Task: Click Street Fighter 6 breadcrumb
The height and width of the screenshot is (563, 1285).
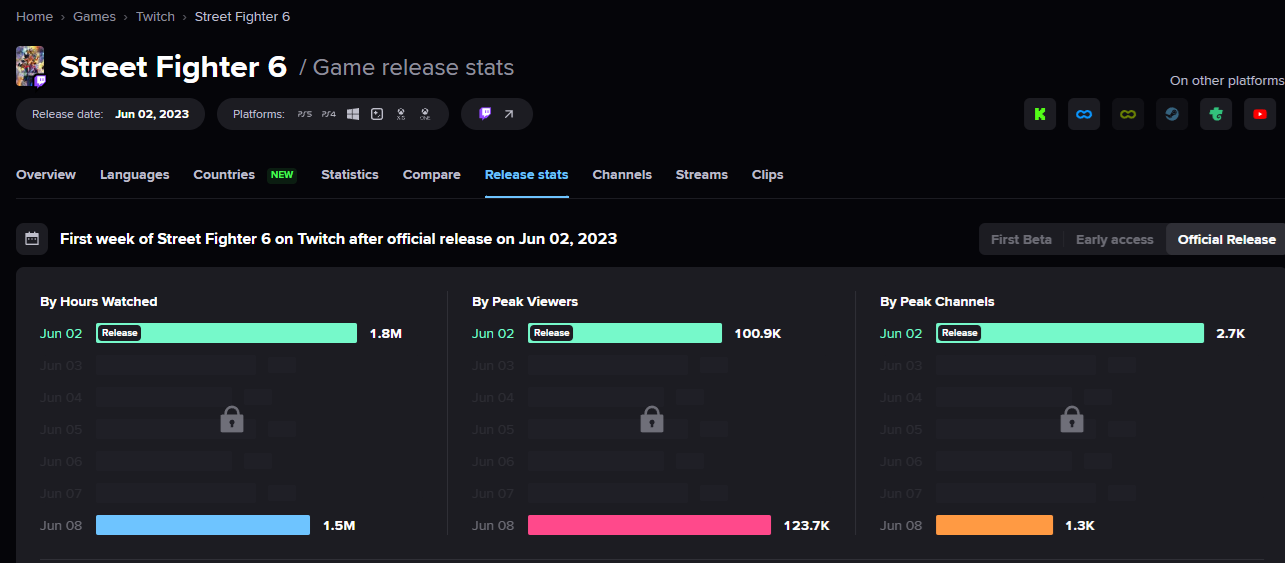Action: (242, 17)
